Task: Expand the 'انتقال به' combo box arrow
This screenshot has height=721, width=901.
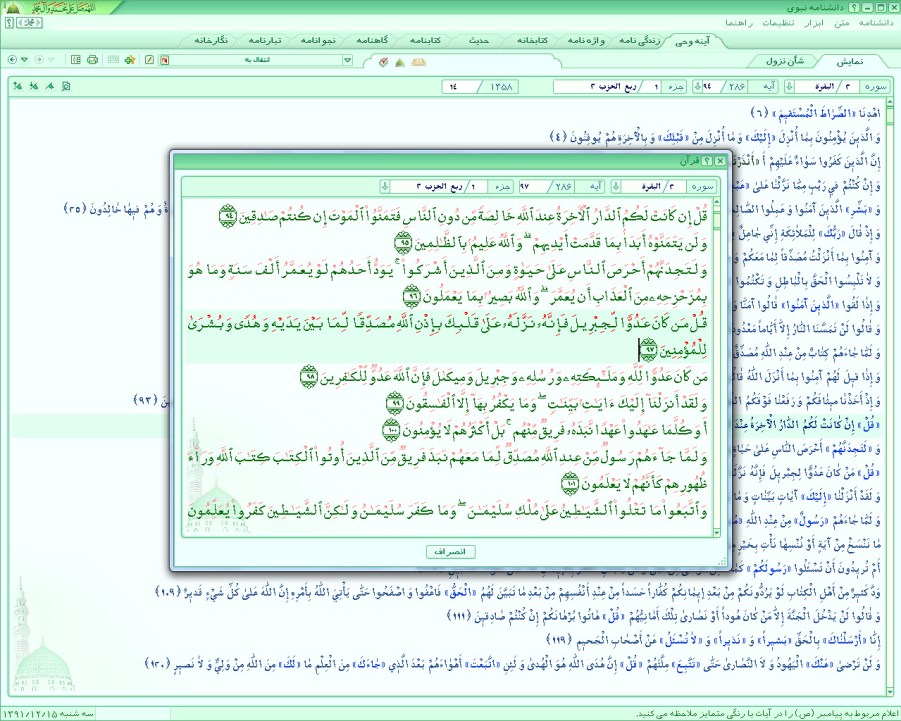Action: tap(347, 60)
